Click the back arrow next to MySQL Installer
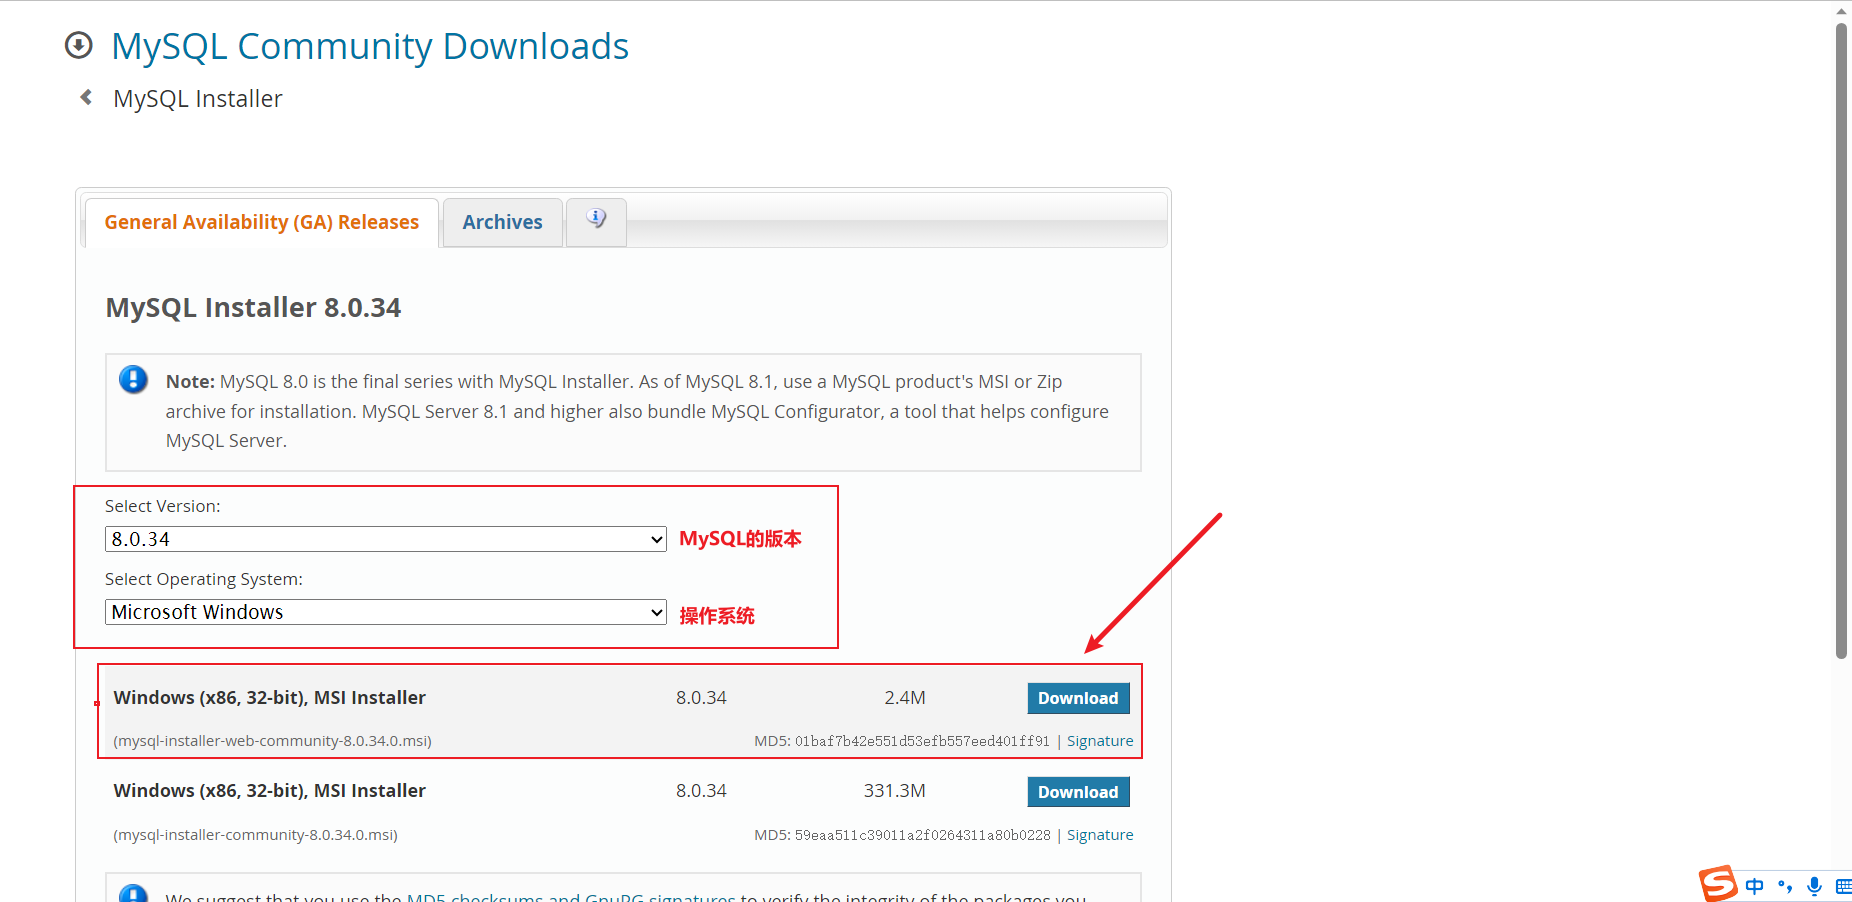 click(86, 98)
